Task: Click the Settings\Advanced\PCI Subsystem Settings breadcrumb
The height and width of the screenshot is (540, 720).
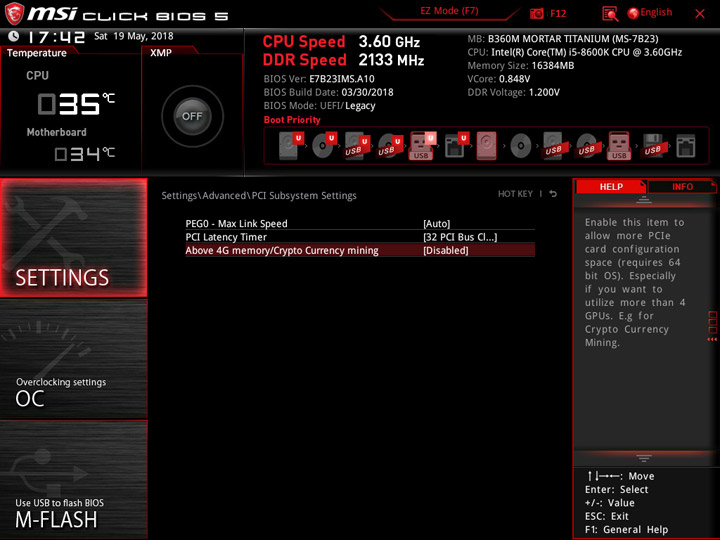Action: pos(259,196)
